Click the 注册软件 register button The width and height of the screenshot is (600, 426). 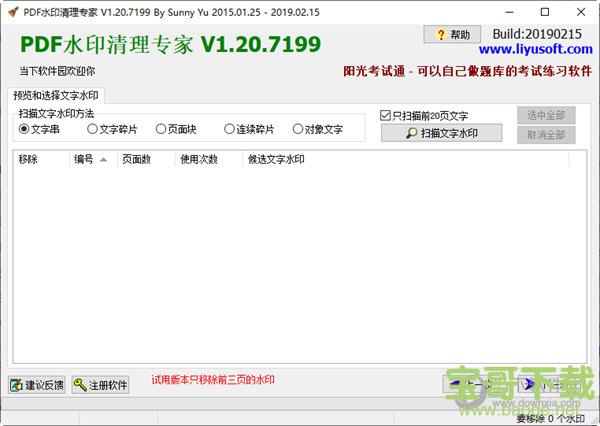100,385
